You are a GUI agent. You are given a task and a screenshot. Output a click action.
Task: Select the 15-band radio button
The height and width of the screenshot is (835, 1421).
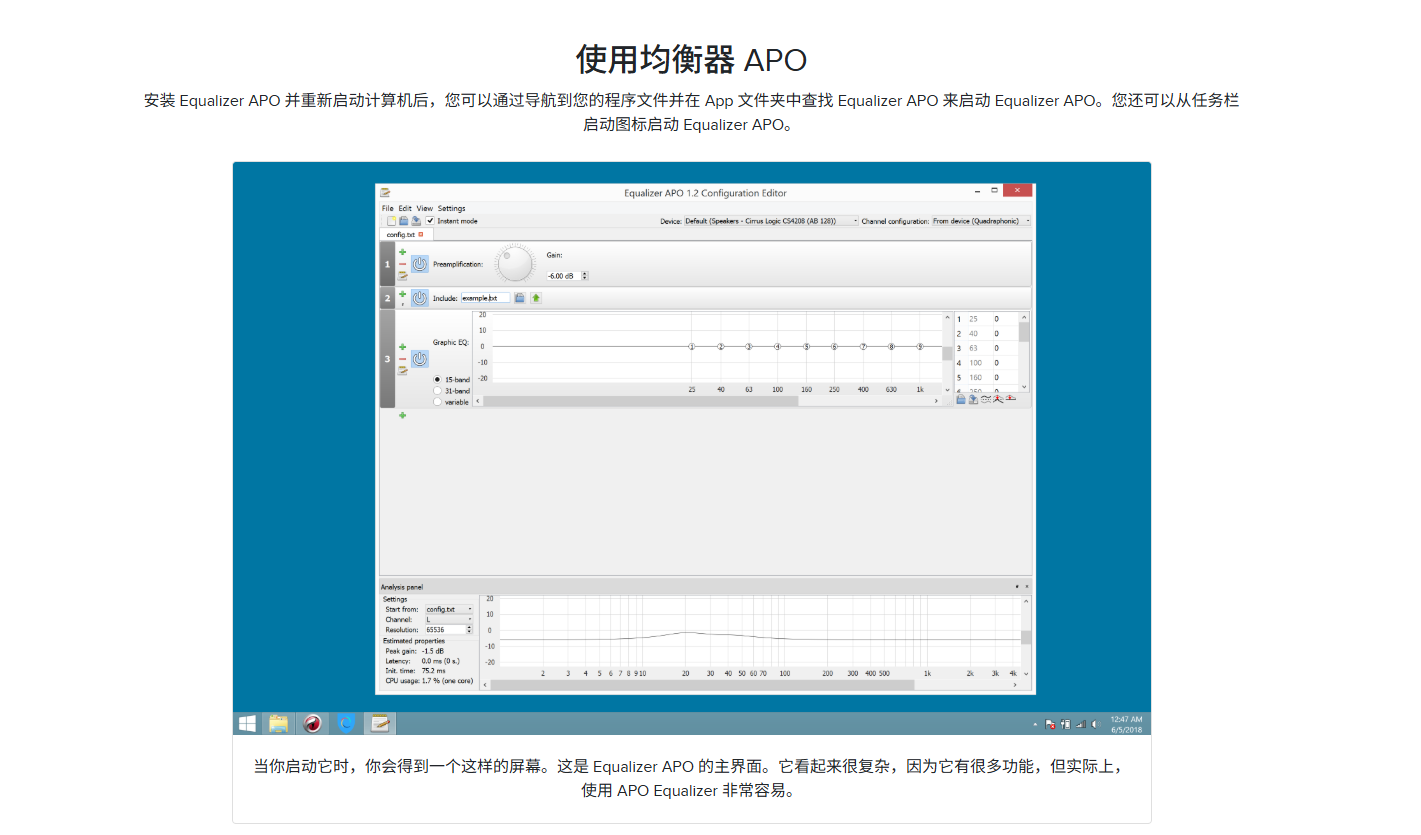click(x=437, y=380)
